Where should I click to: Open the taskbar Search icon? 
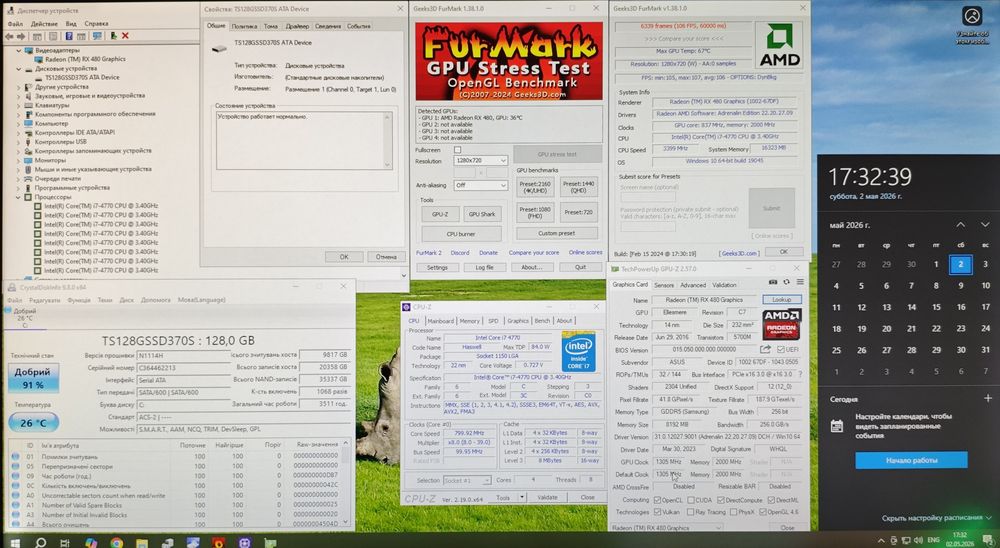pos(40,542)
